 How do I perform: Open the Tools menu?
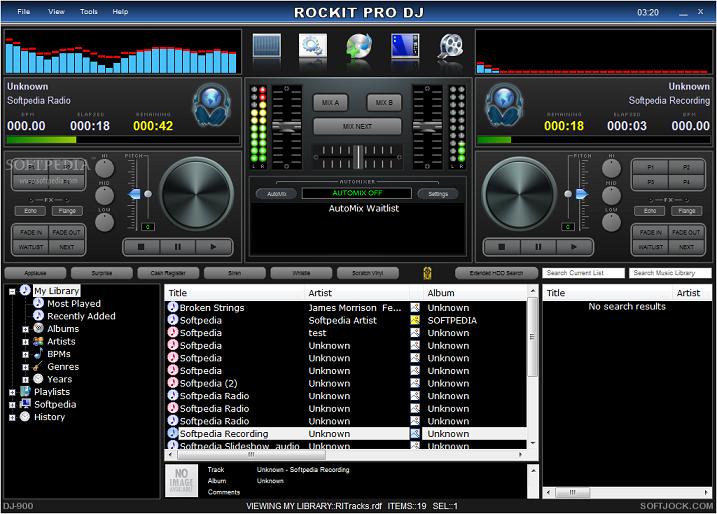(x=89, y=11)
